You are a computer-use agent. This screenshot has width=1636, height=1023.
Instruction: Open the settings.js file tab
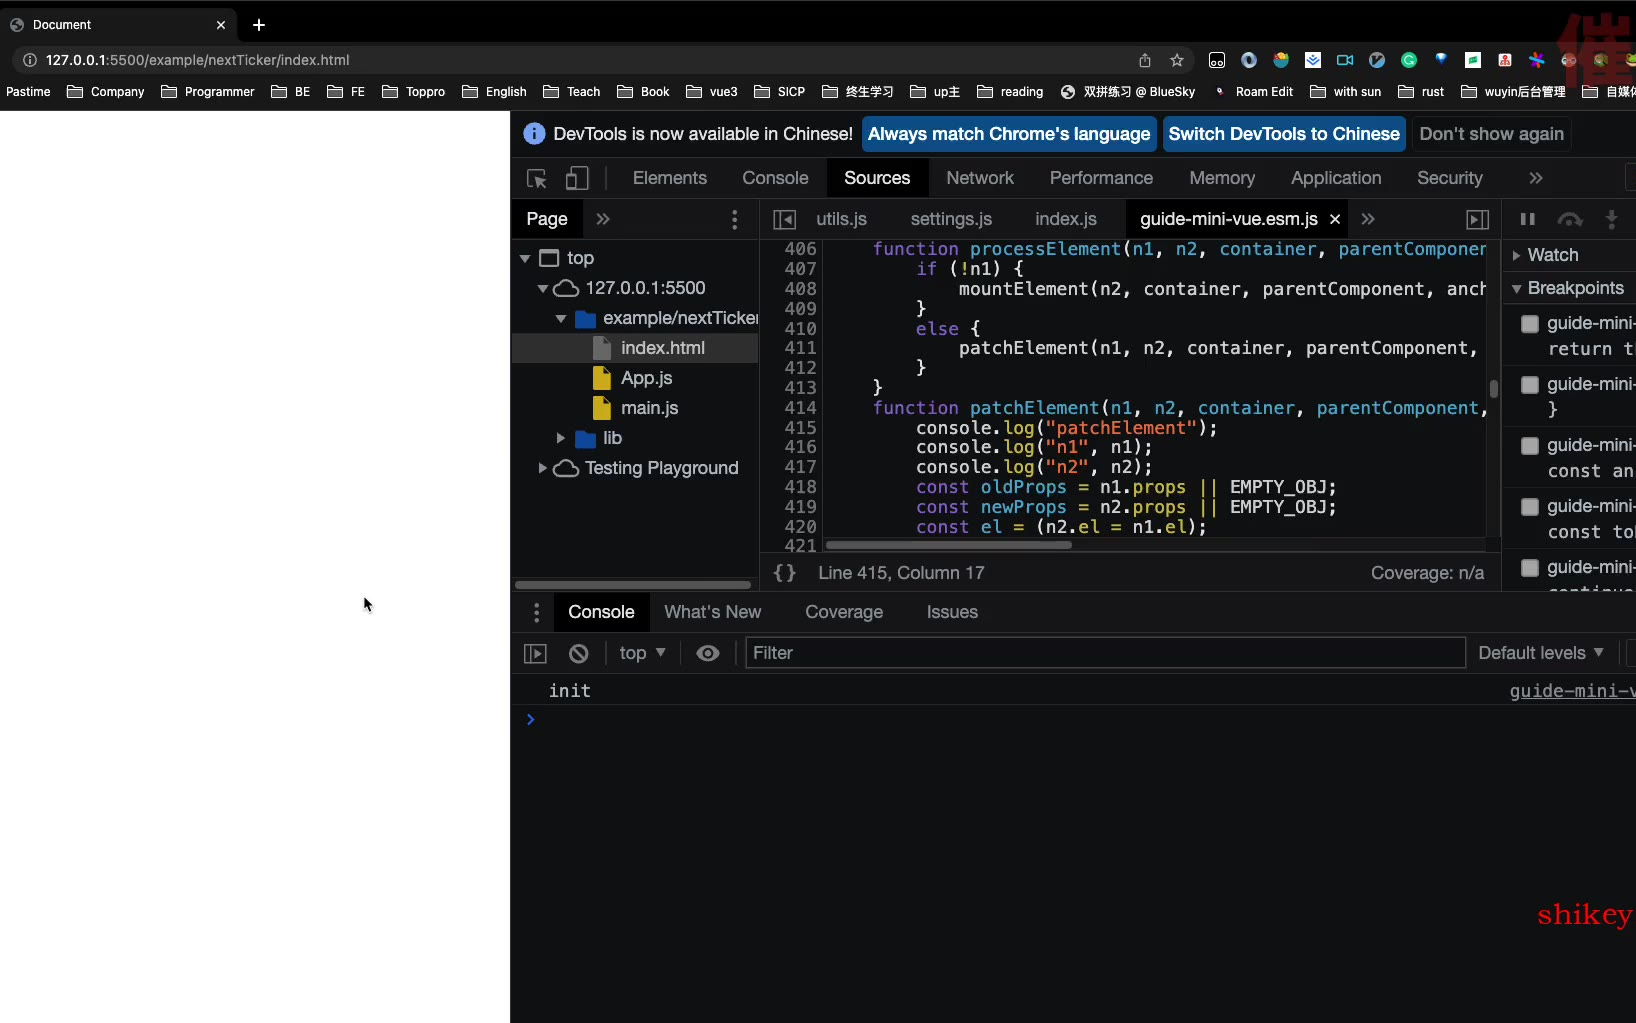tap(950, 219)
